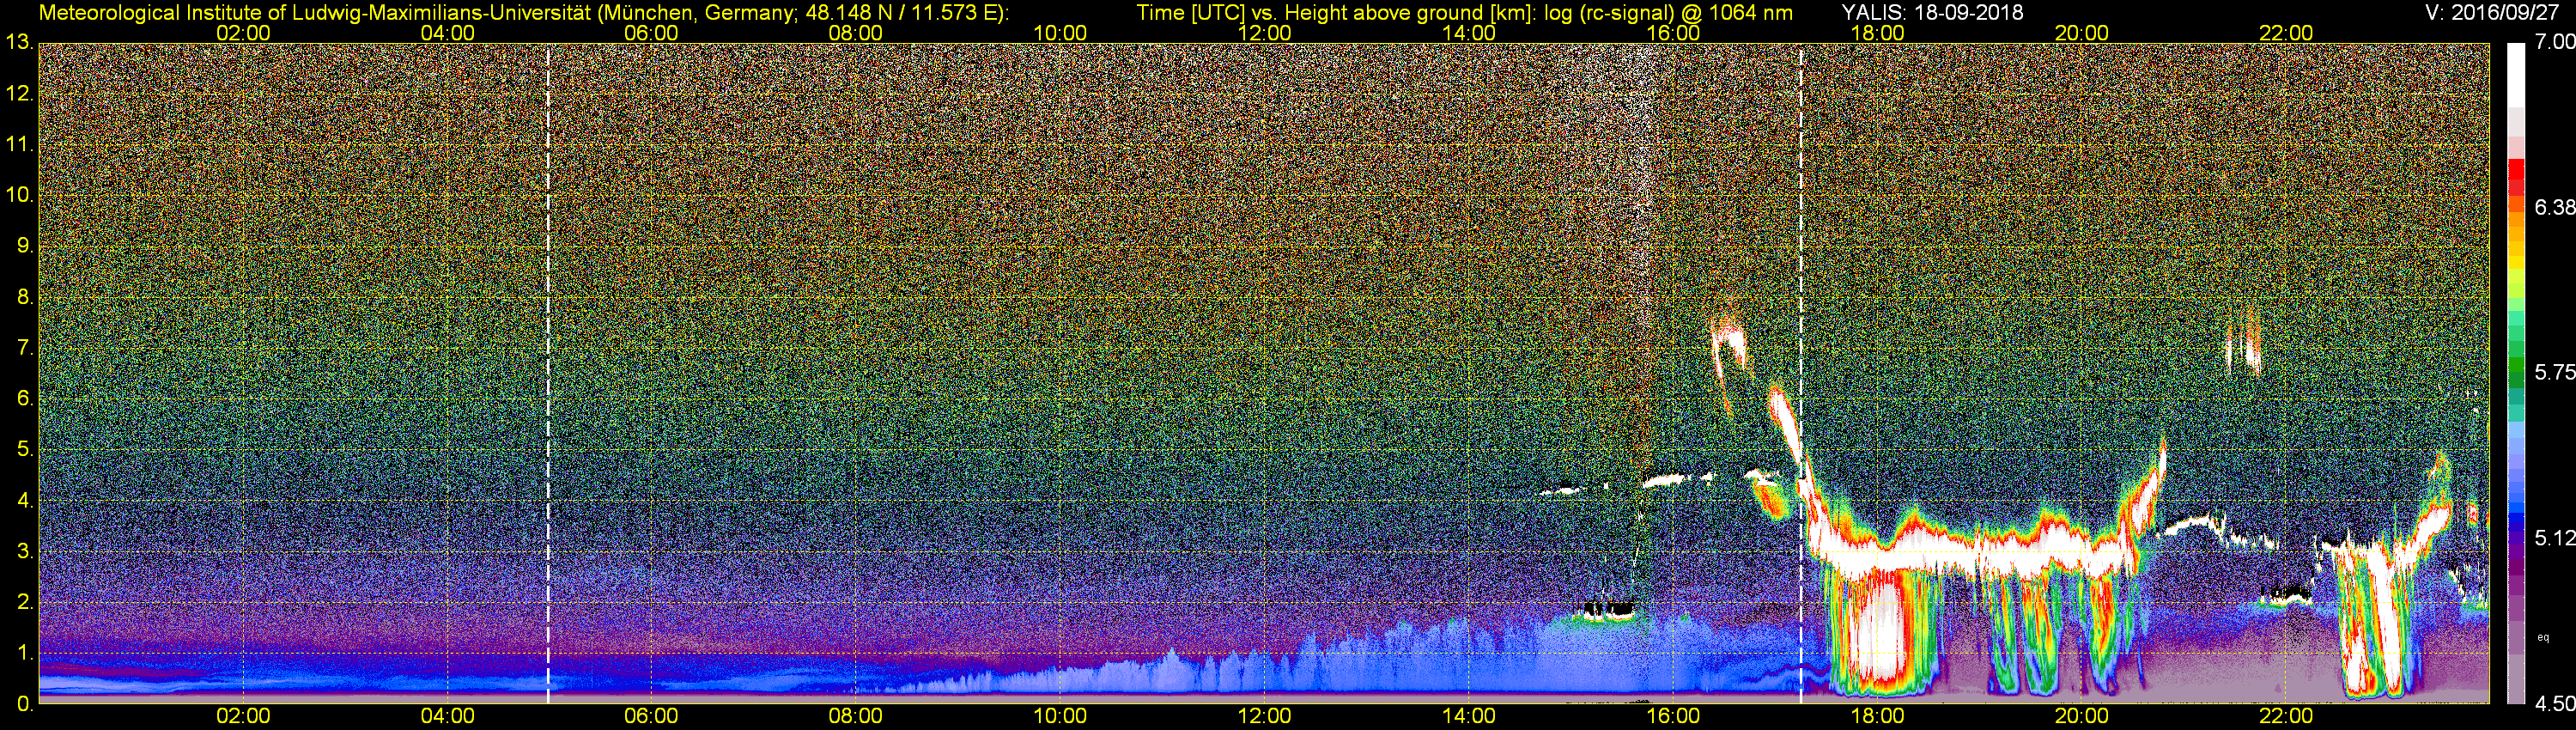2576x730 pixels.
Task: Click the 20:00 label on the bottom time axis
Action: click(2082, 716)
